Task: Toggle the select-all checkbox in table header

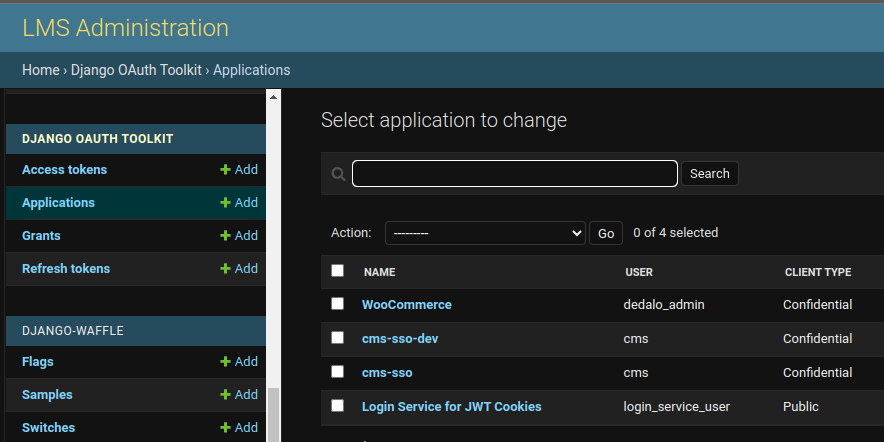Action: [337, 271]
